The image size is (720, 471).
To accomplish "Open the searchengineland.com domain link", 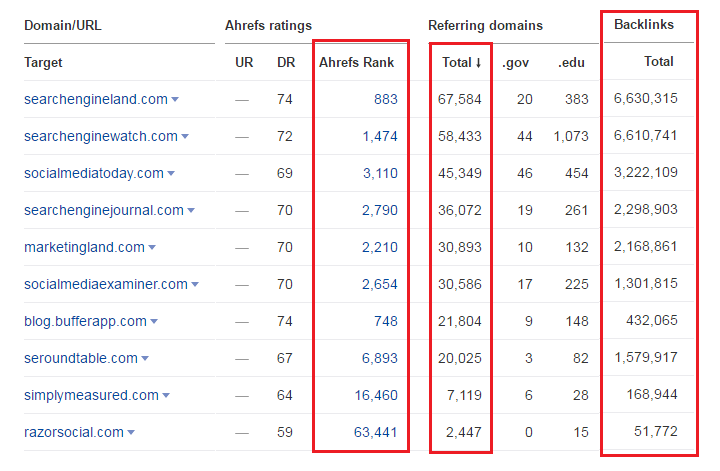I will pos(96,99).
